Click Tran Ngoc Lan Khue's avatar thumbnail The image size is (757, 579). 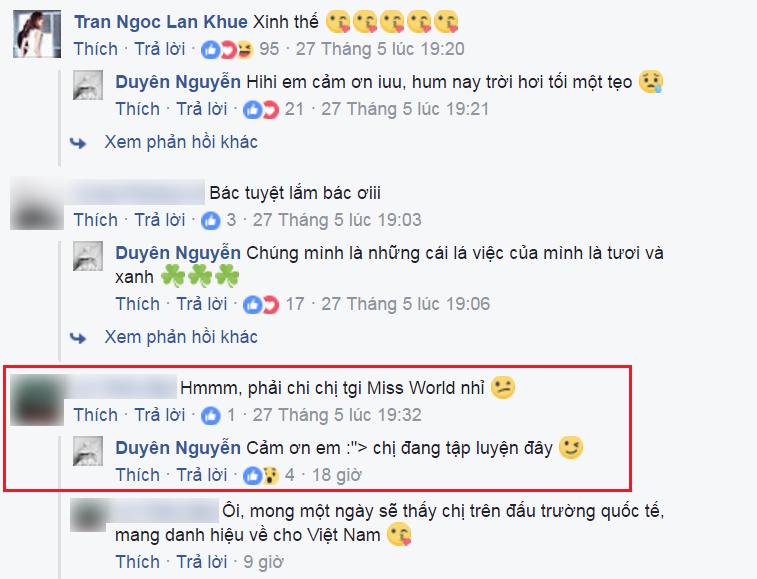(x=37, y=35)
